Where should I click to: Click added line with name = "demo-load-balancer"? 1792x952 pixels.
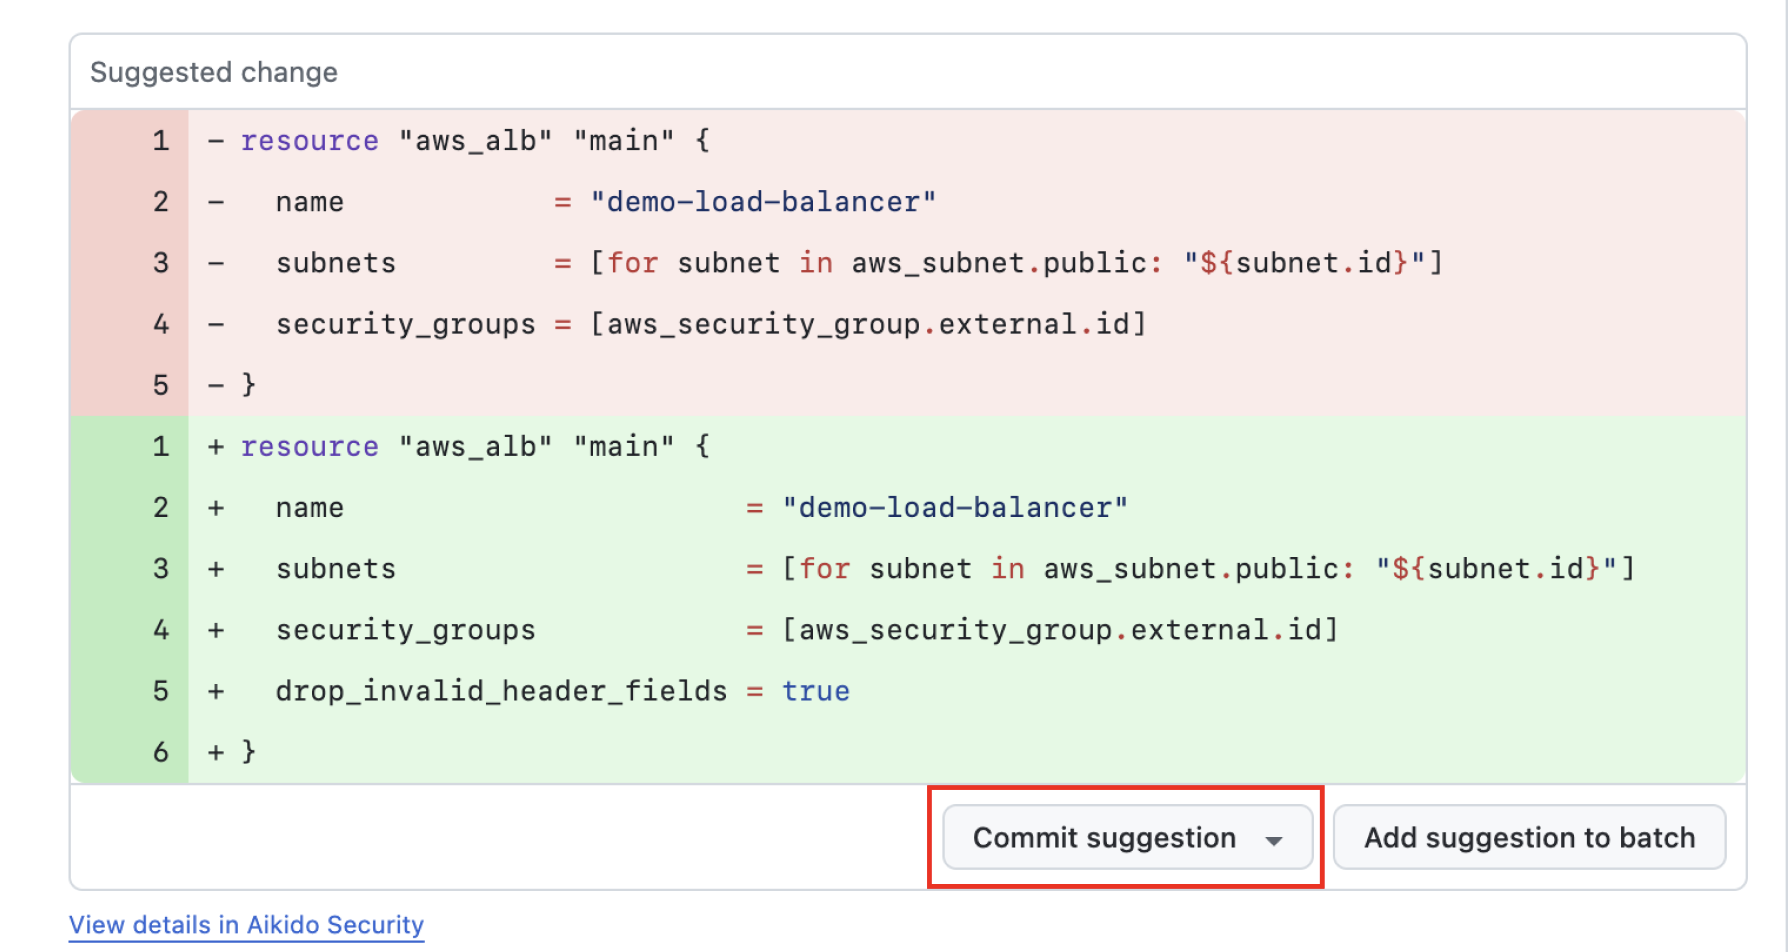point(908,507)
